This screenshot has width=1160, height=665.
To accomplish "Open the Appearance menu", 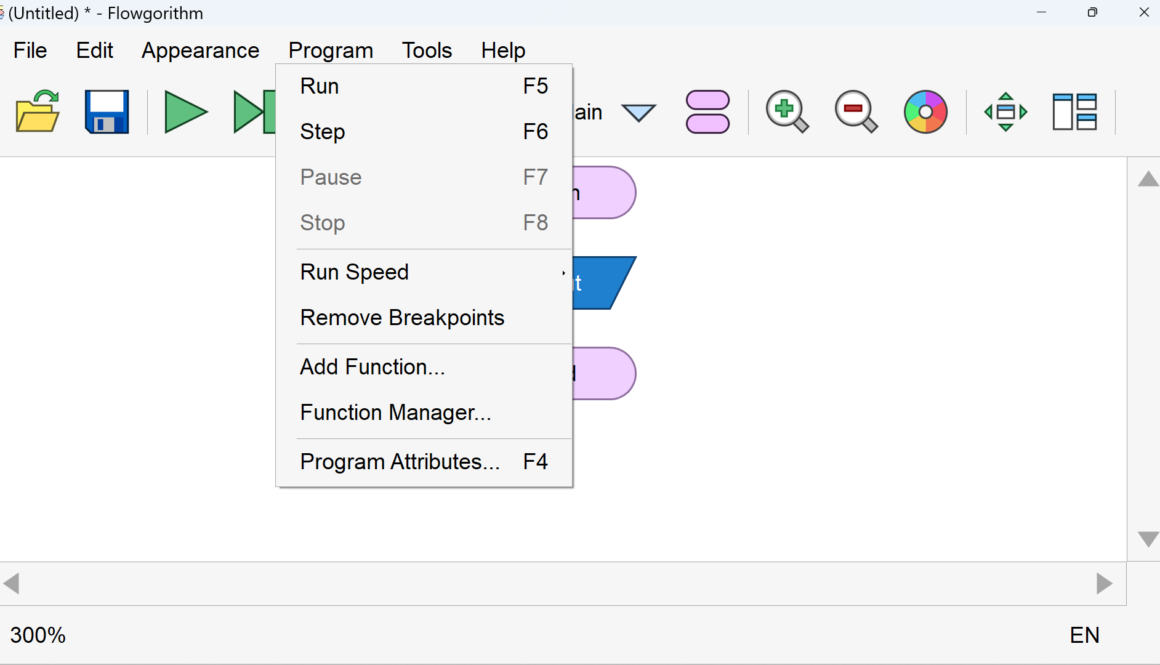I will pos(200,50).
